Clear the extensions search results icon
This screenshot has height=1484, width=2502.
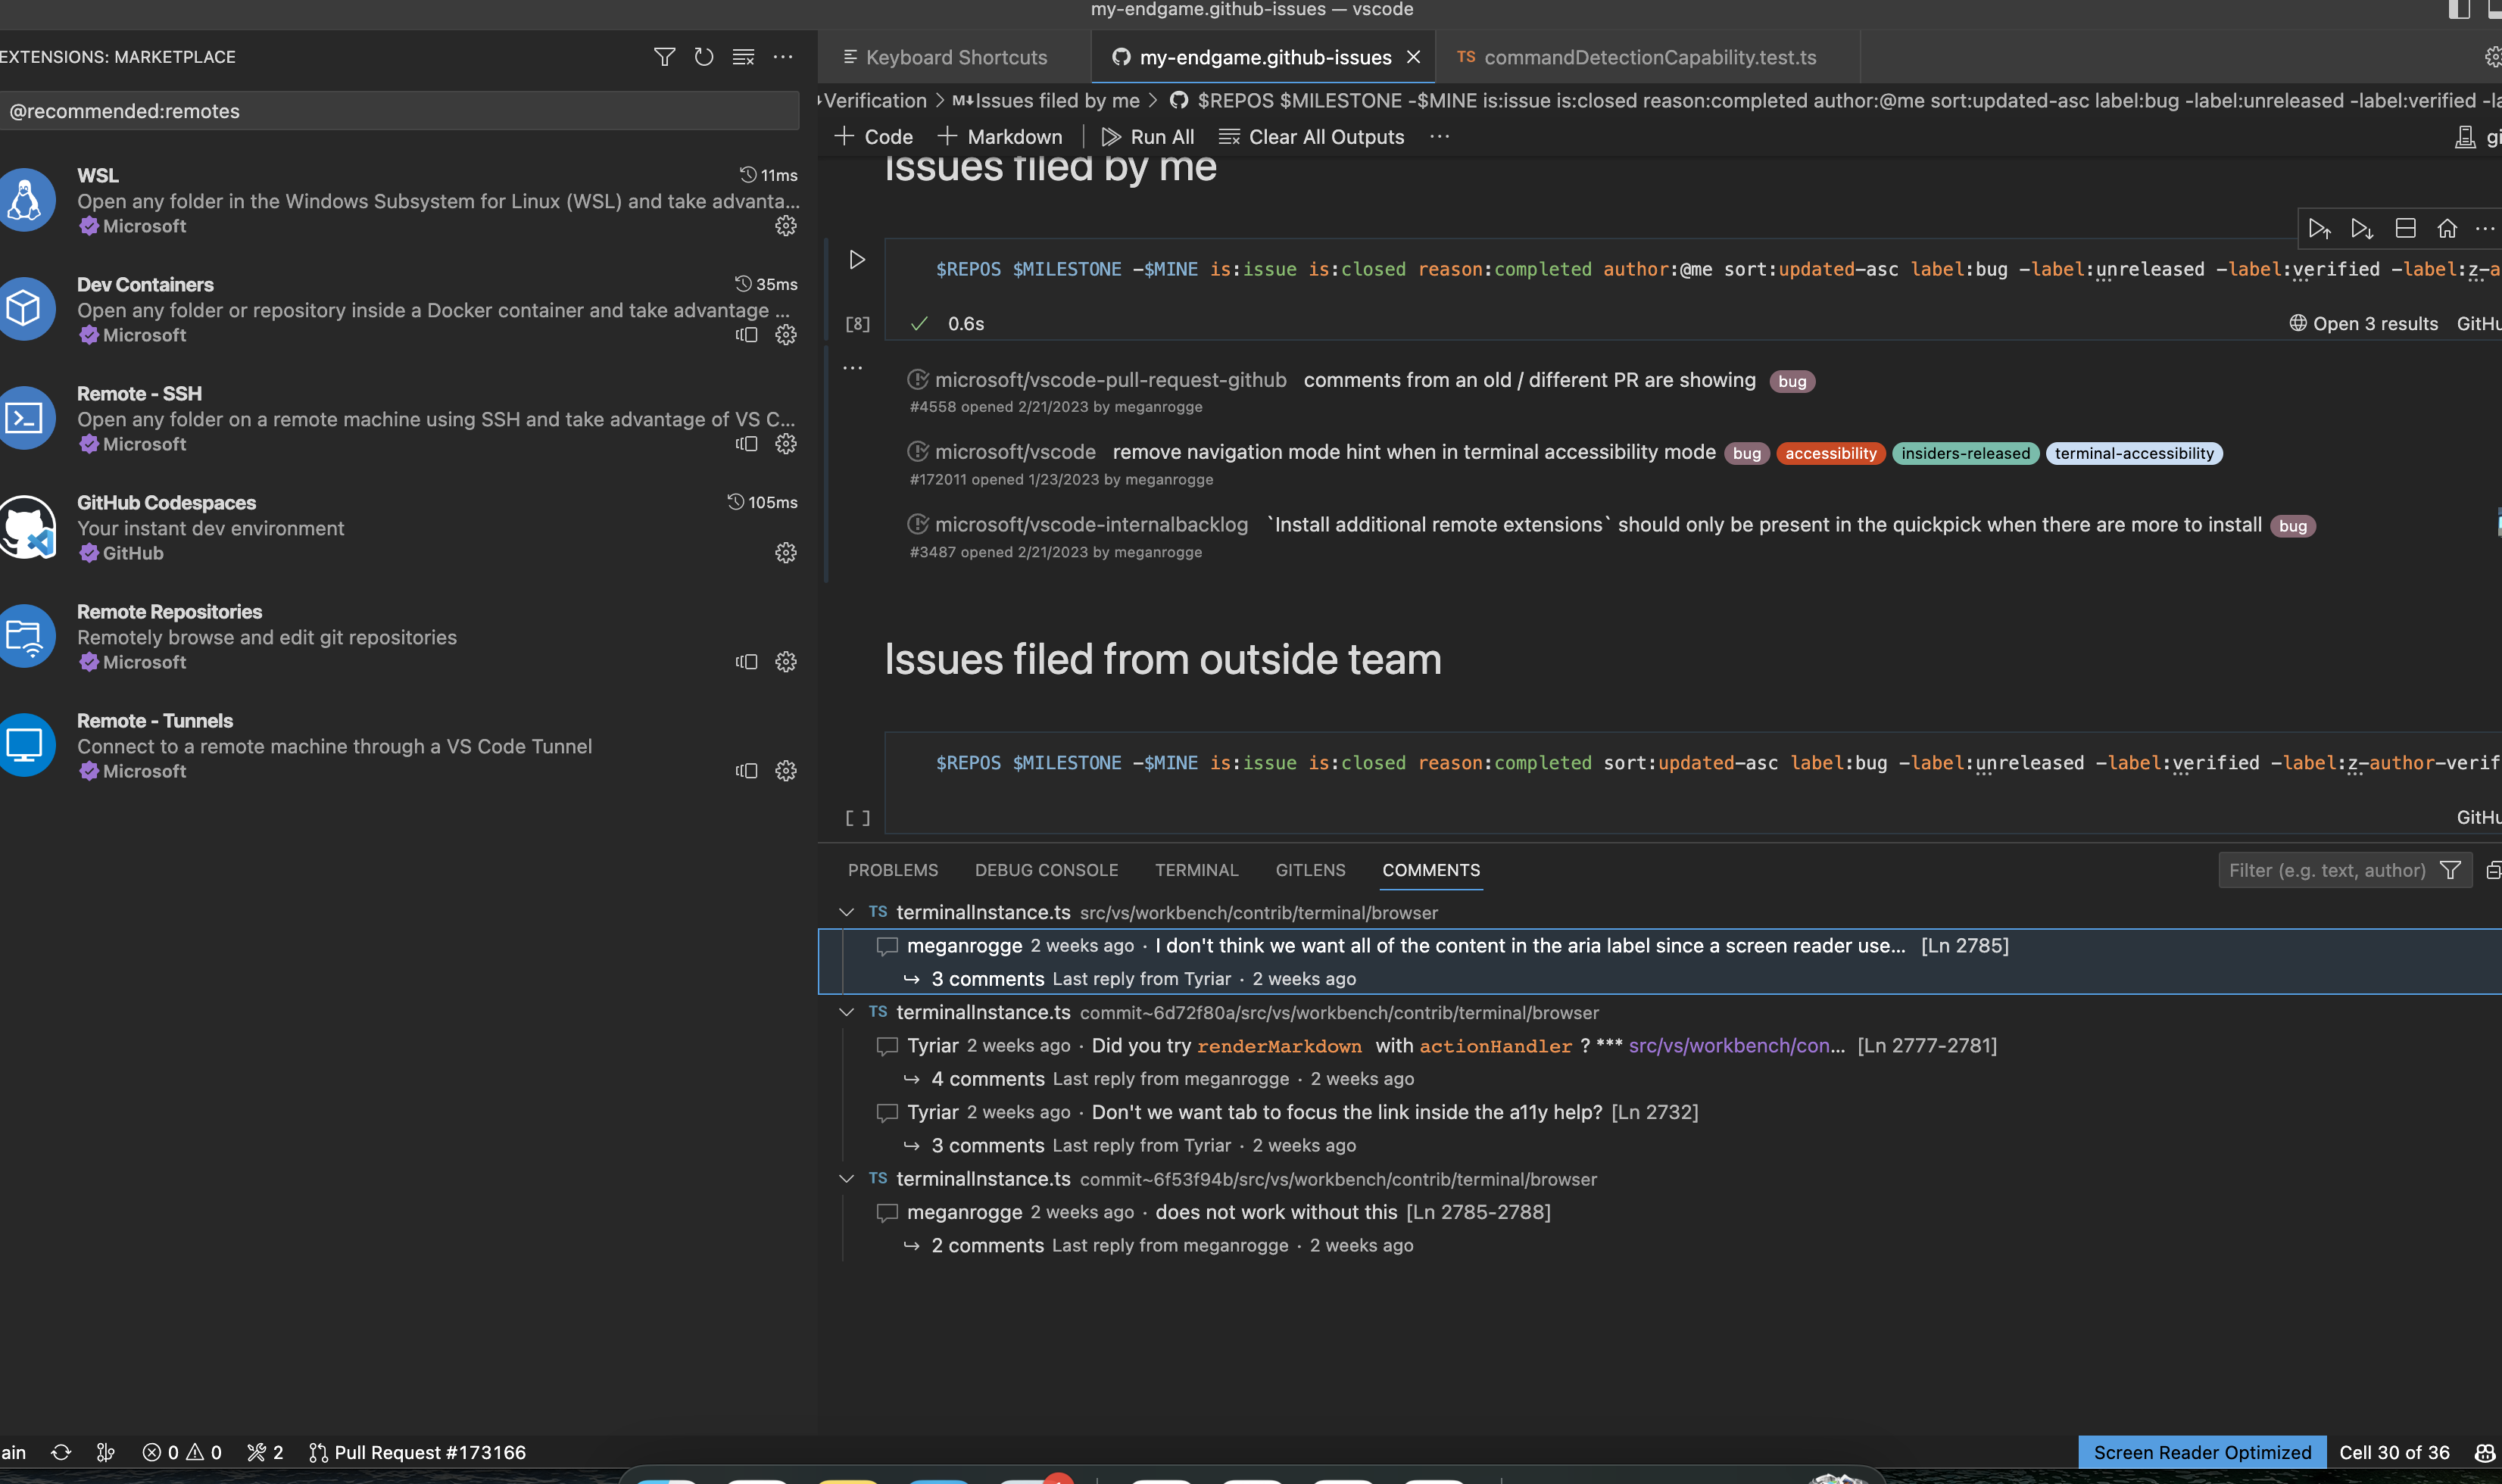pos(744,57)
